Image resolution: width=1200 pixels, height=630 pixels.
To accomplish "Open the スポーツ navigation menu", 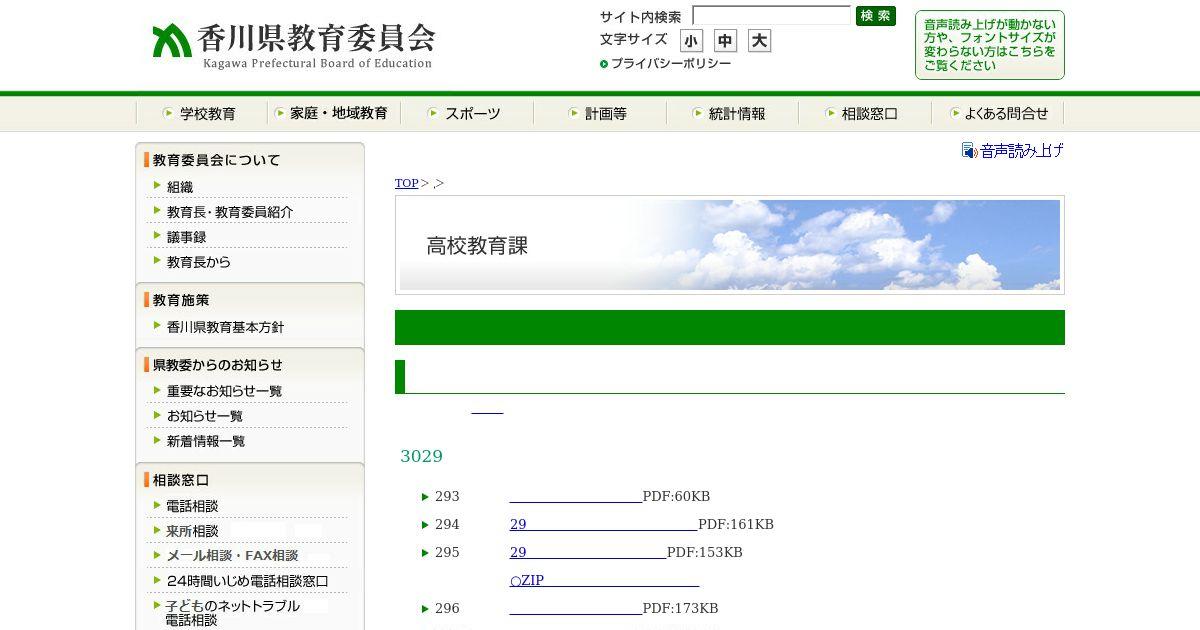I will coord(467,114).
